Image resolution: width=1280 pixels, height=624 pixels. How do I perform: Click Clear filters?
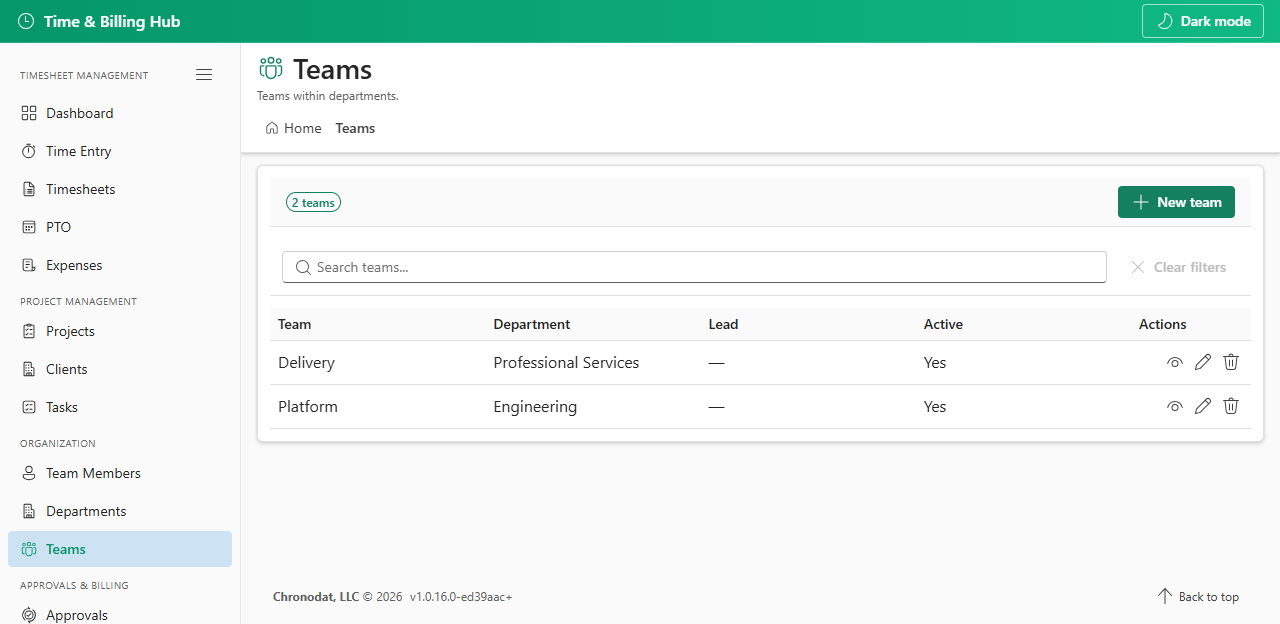pyautogui.click(x=1178, y=267)
